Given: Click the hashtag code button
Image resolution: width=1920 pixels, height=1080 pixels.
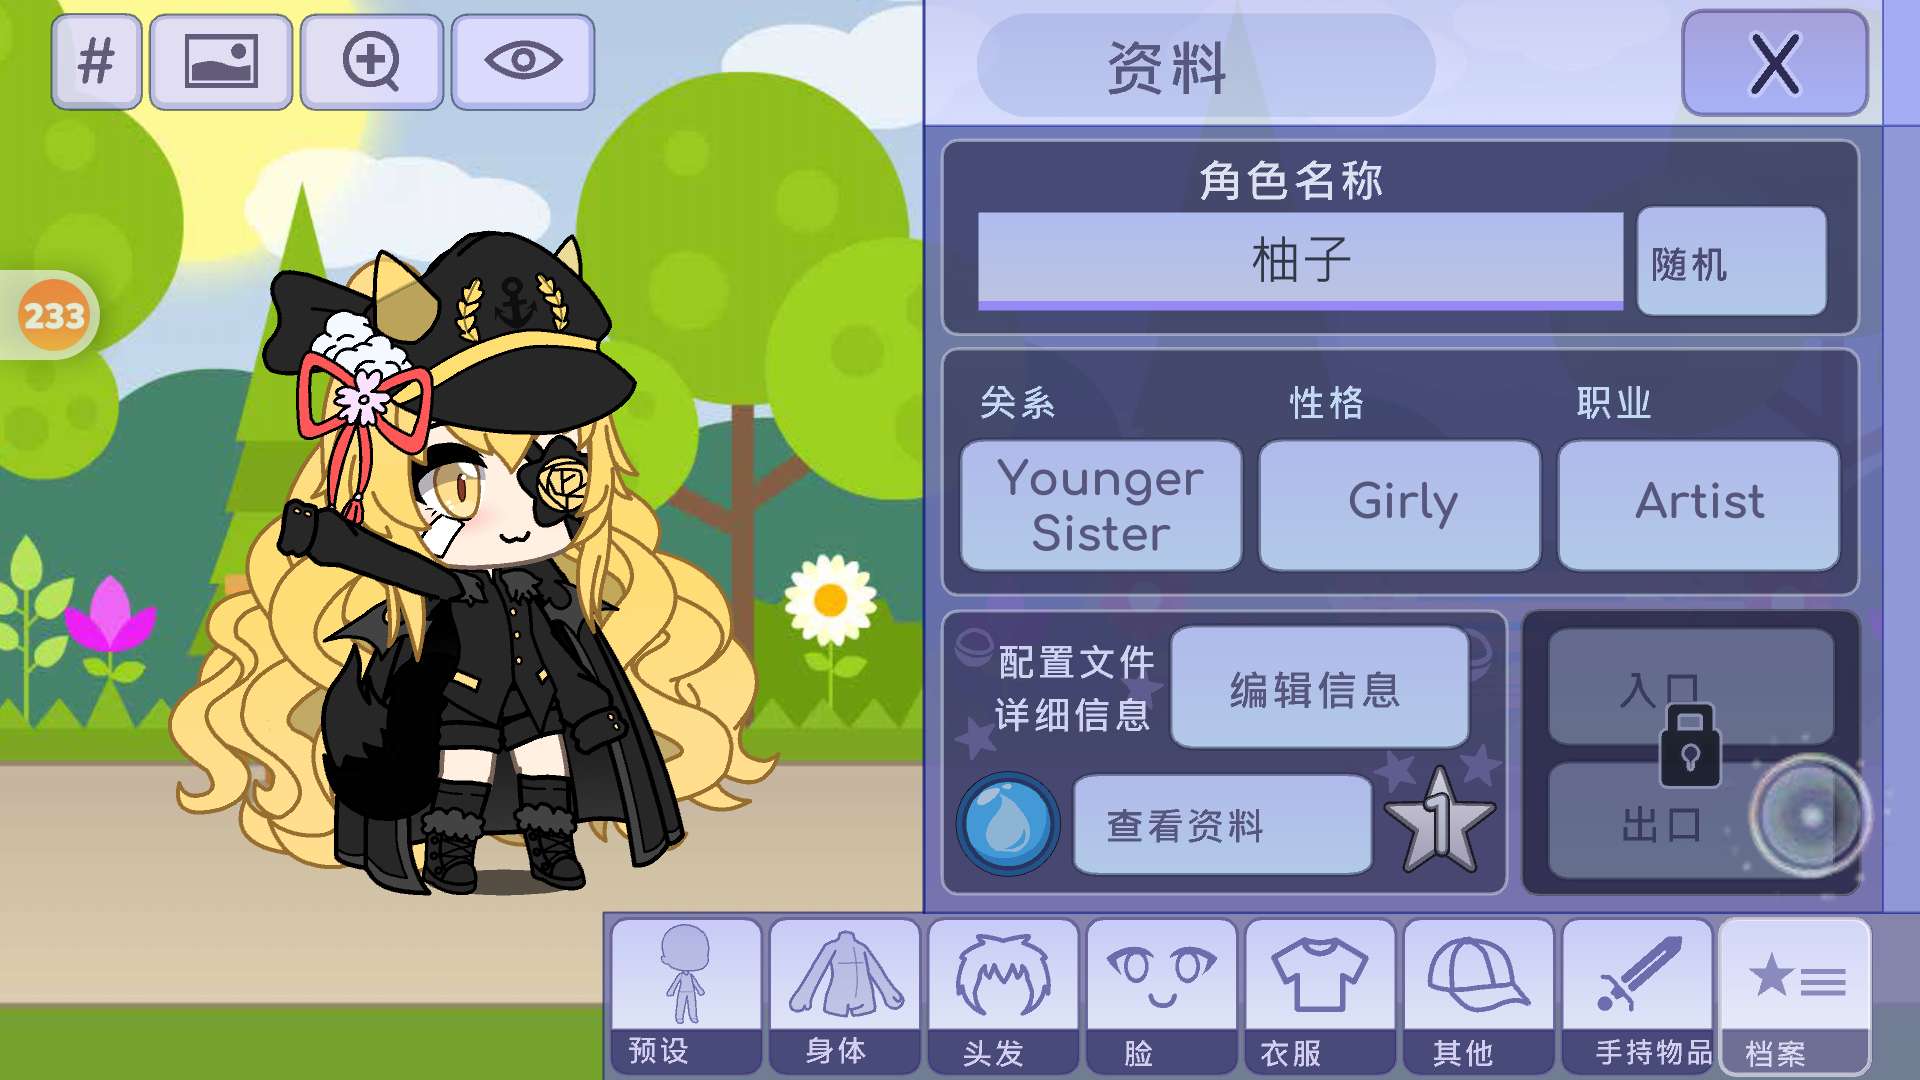Looking at the screenshot, I should coord(96,62).
